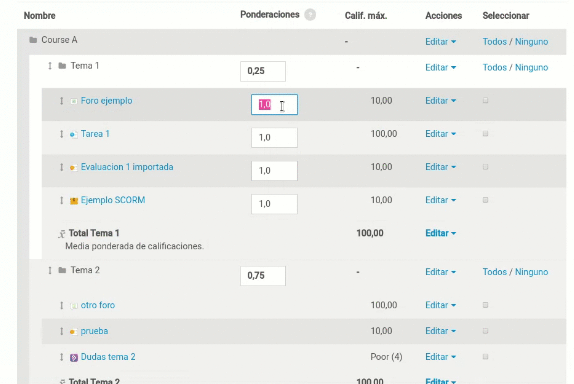
Task: Open the Editar dropdown for Course A
Action: click(x=440, y=42)
